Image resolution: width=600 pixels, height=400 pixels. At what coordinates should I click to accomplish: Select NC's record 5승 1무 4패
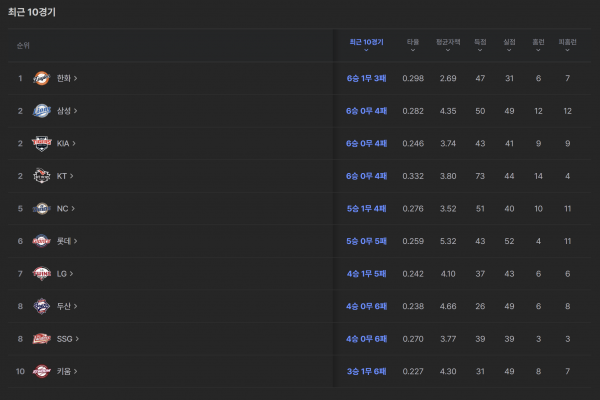pos(366,209)
